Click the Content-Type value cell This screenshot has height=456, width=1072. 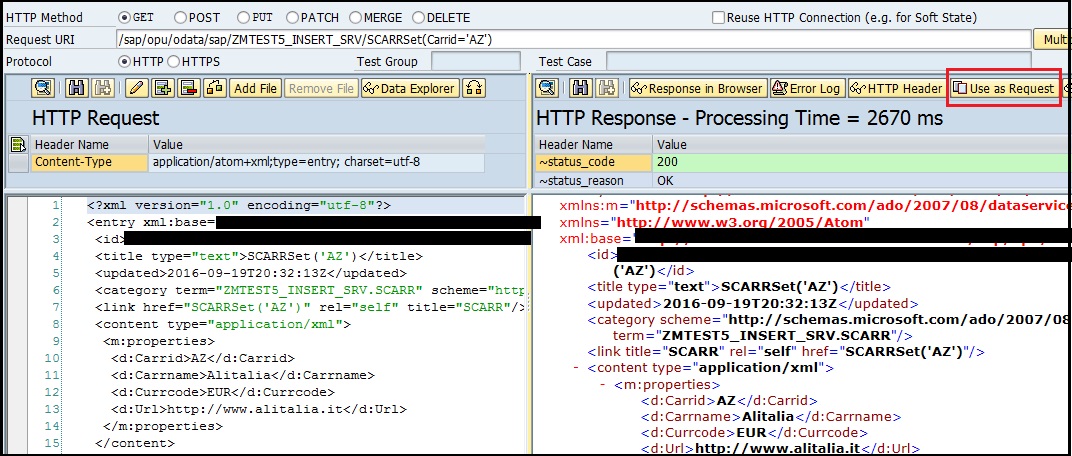tap(317, 162)
